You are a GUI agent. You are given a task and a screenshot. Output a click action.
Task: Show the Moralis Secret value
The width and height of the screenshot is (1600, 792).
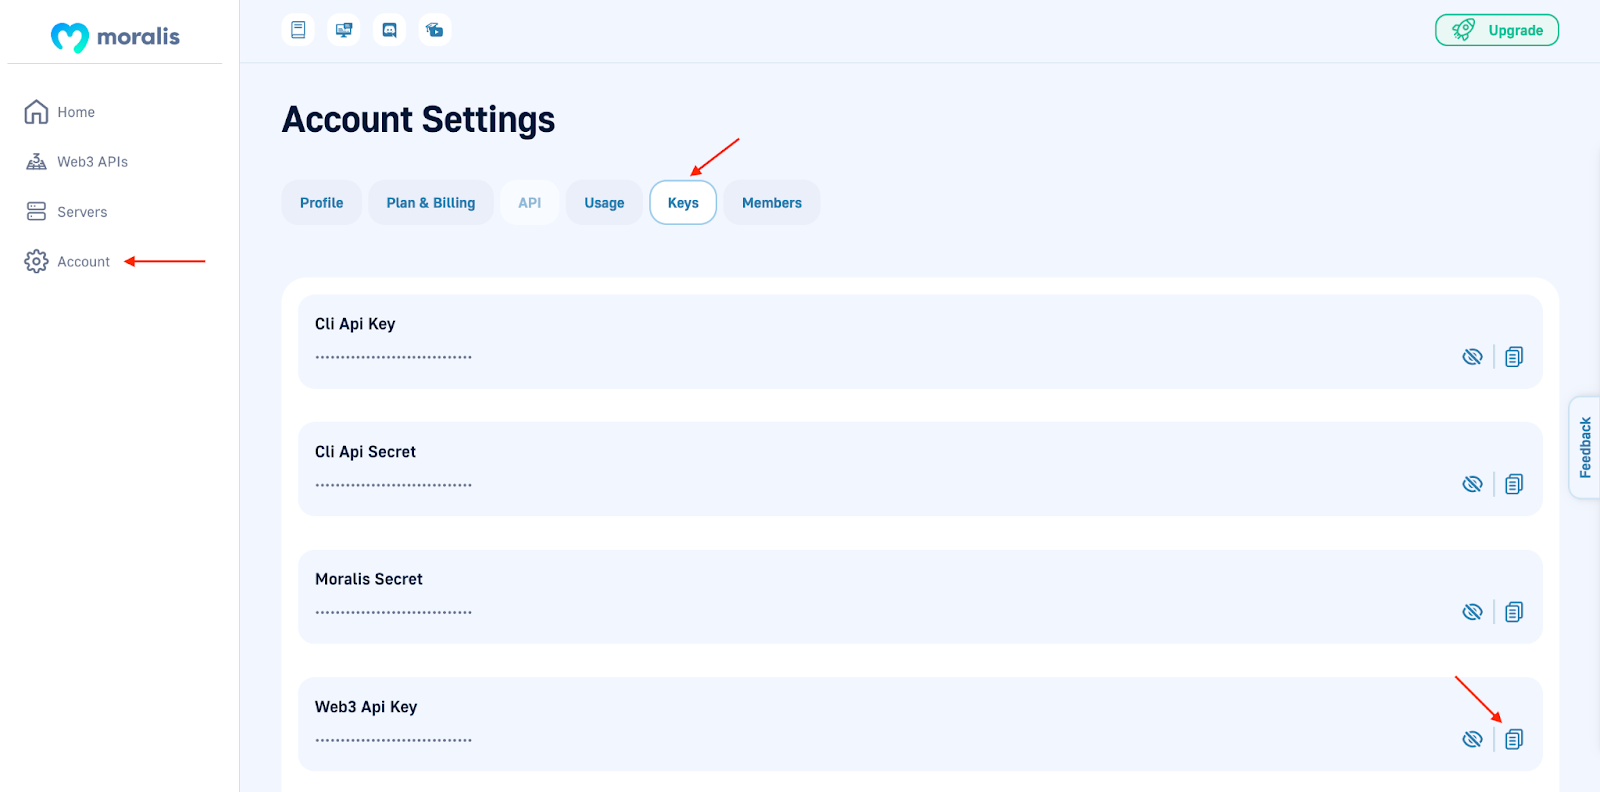[1472, 612]
